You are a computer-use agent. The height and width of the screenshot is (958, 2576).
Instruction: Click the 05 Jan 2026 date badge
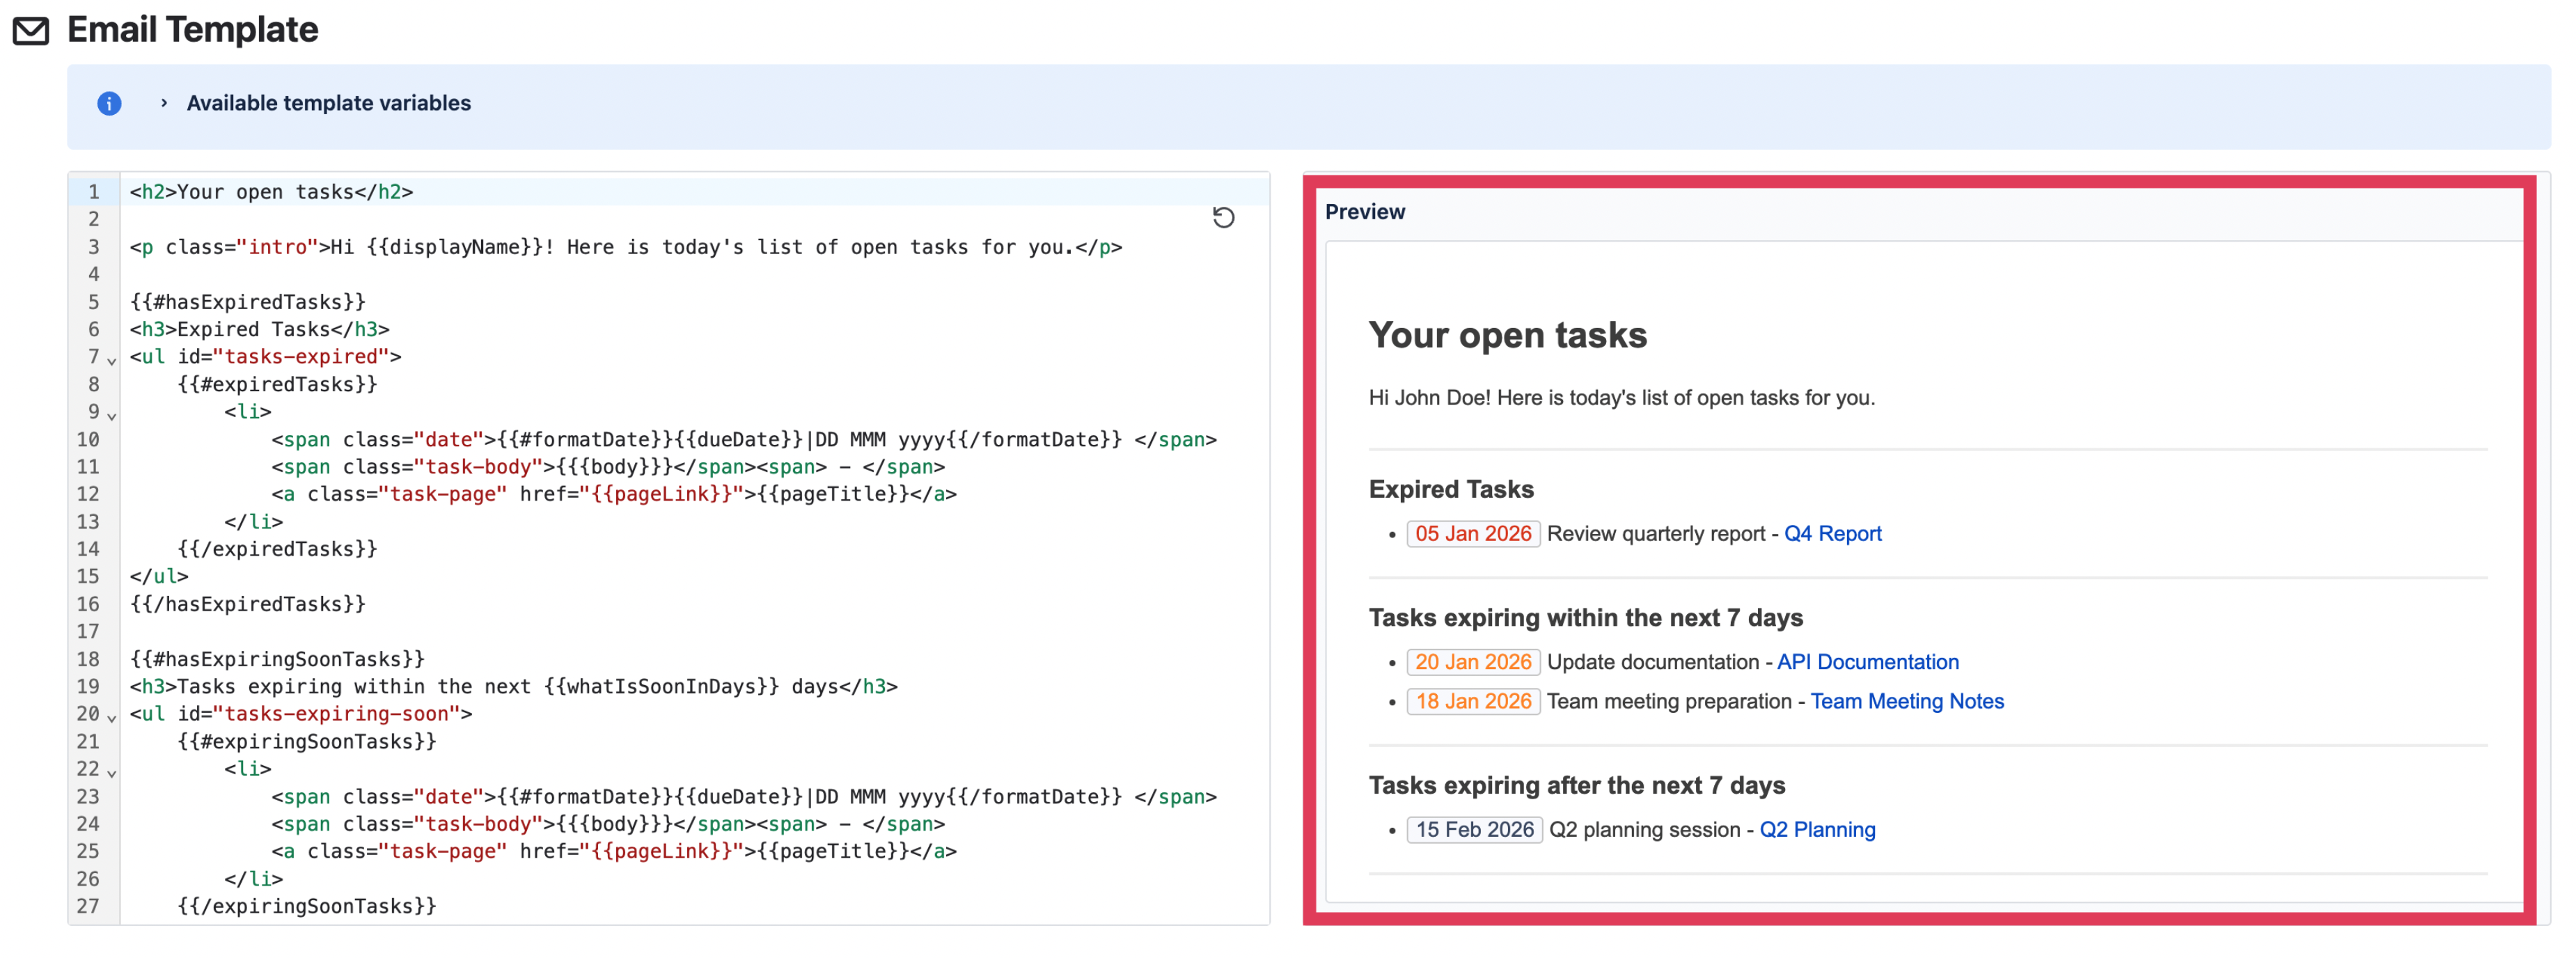click(x=1472, y=533)
